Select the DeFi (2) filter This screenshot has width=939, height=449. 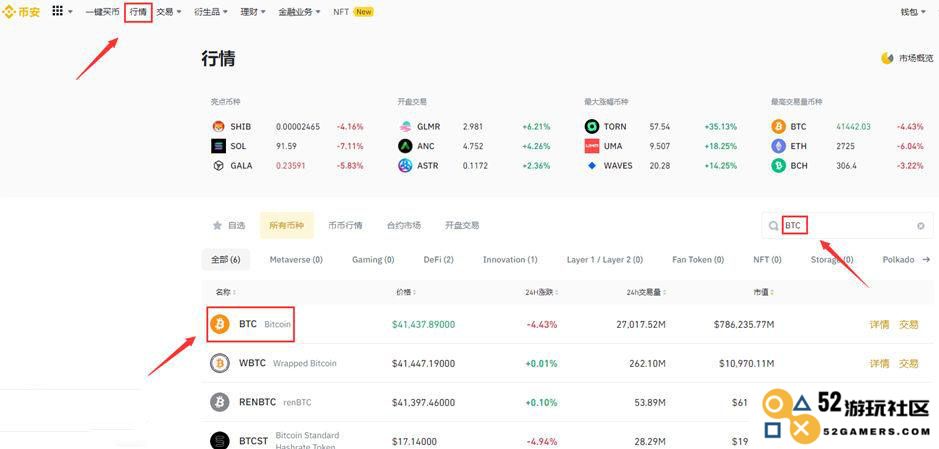click(x=438, y=260)
